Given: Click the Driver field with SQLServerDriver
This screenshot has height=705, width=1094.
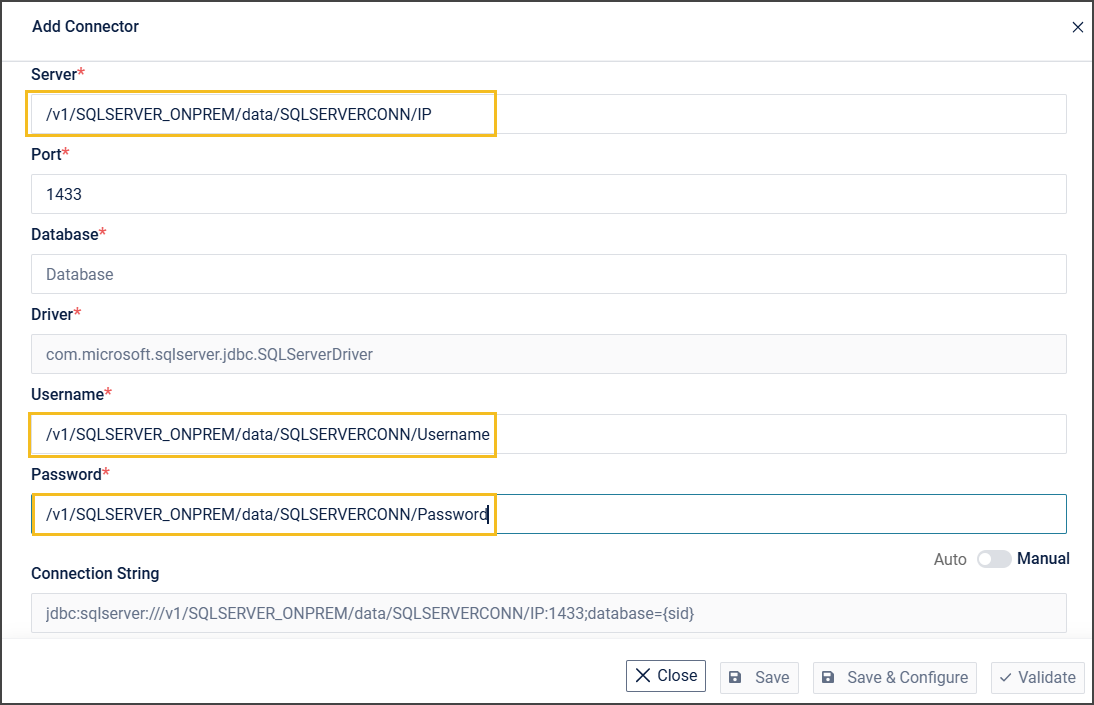Looking at the screenshot, I should click(x=548, y=354).
